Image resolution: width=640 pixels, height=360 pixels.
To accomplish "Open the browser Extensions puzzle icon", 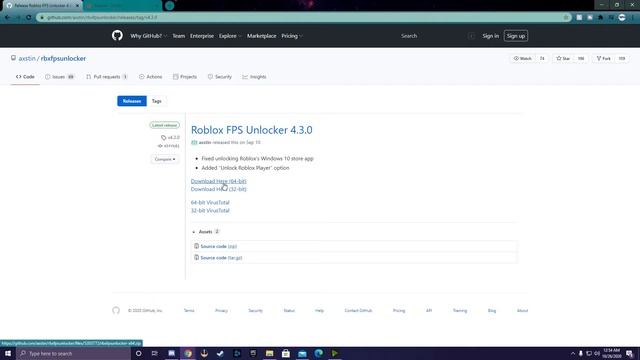I will [600, 18].
